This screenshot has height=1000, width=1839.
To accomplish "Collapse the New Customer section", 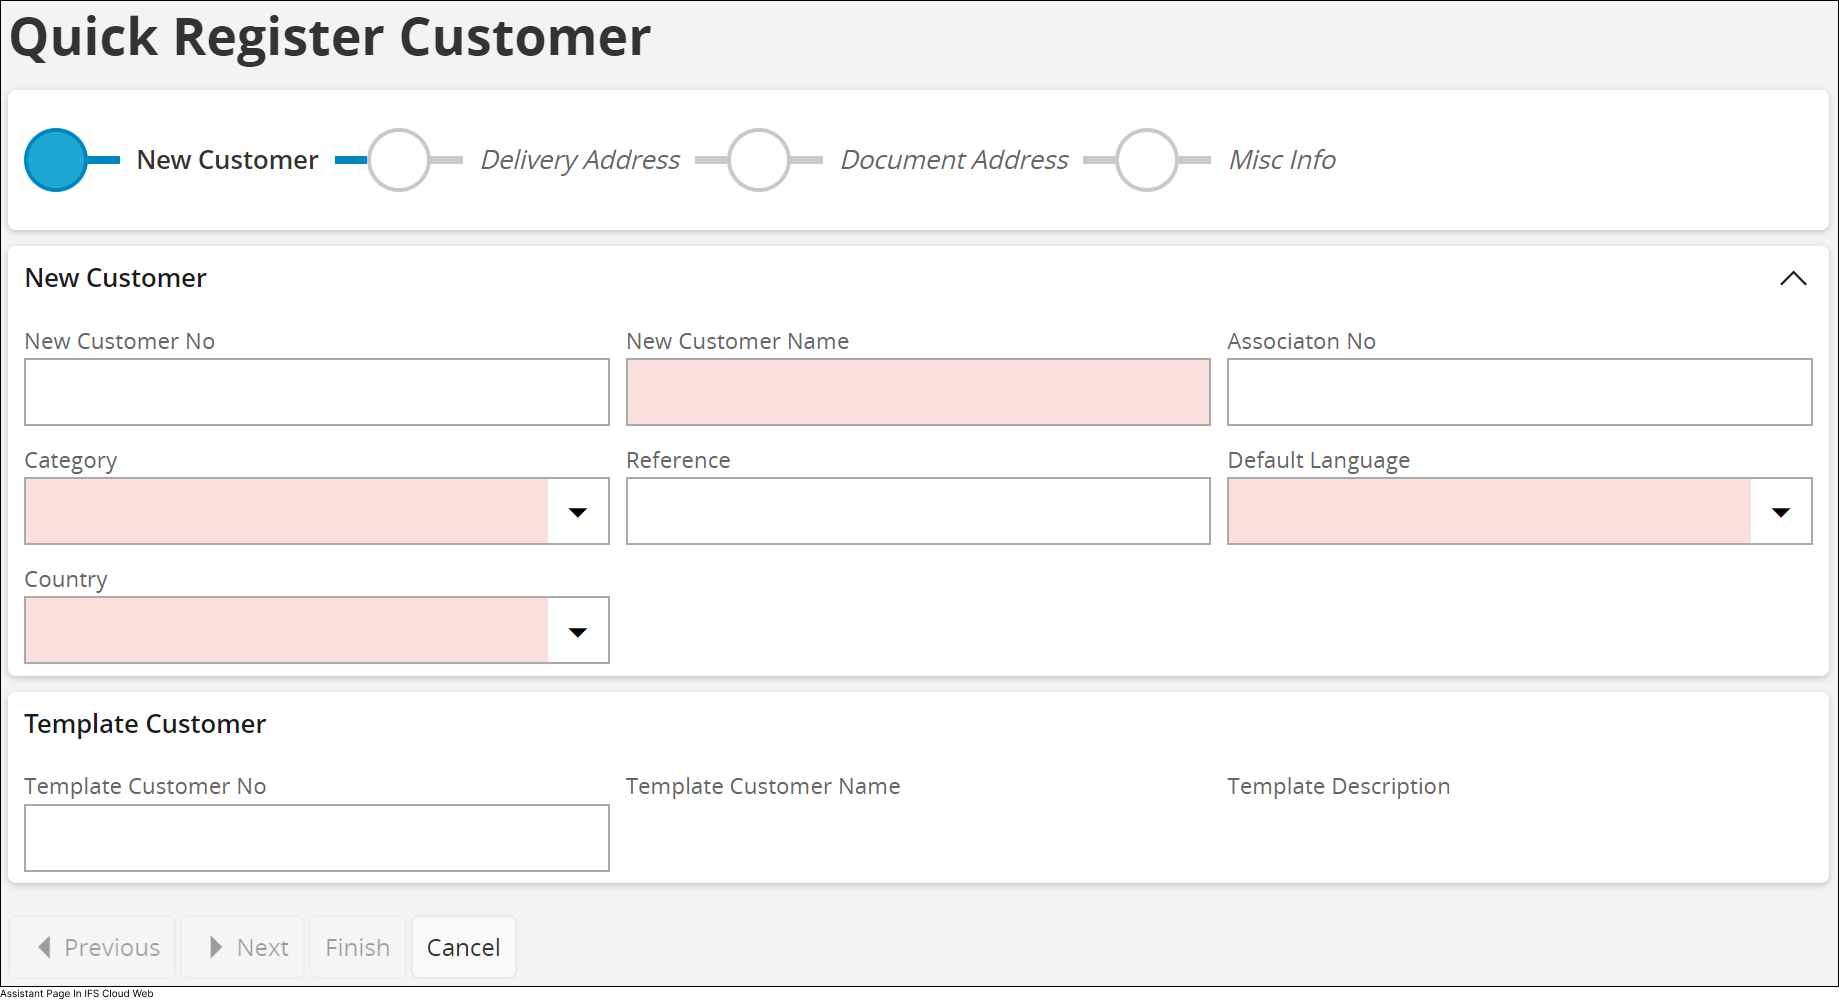I will point(1793,279).
